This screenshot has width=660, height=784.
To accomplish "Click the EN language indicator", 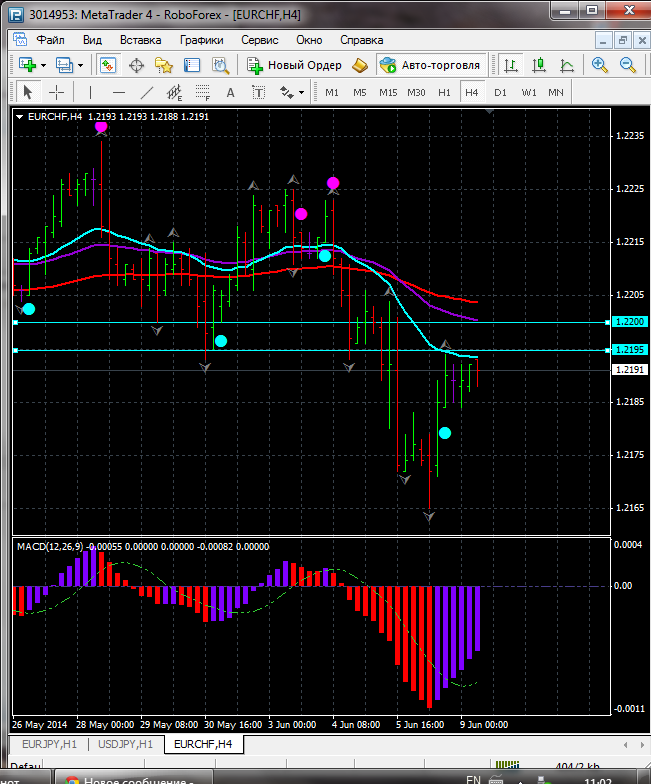I will click(x=472, y=779).
